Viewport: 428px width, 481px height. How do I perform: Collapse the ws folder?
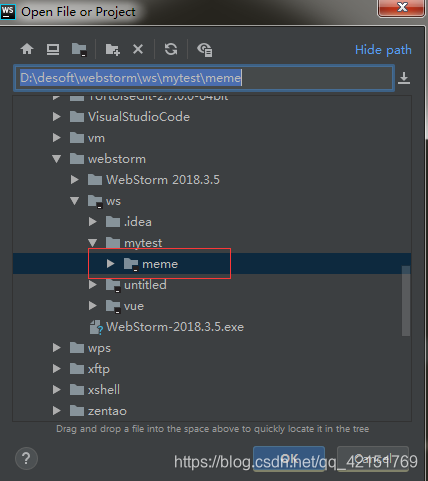click(75, 201)
